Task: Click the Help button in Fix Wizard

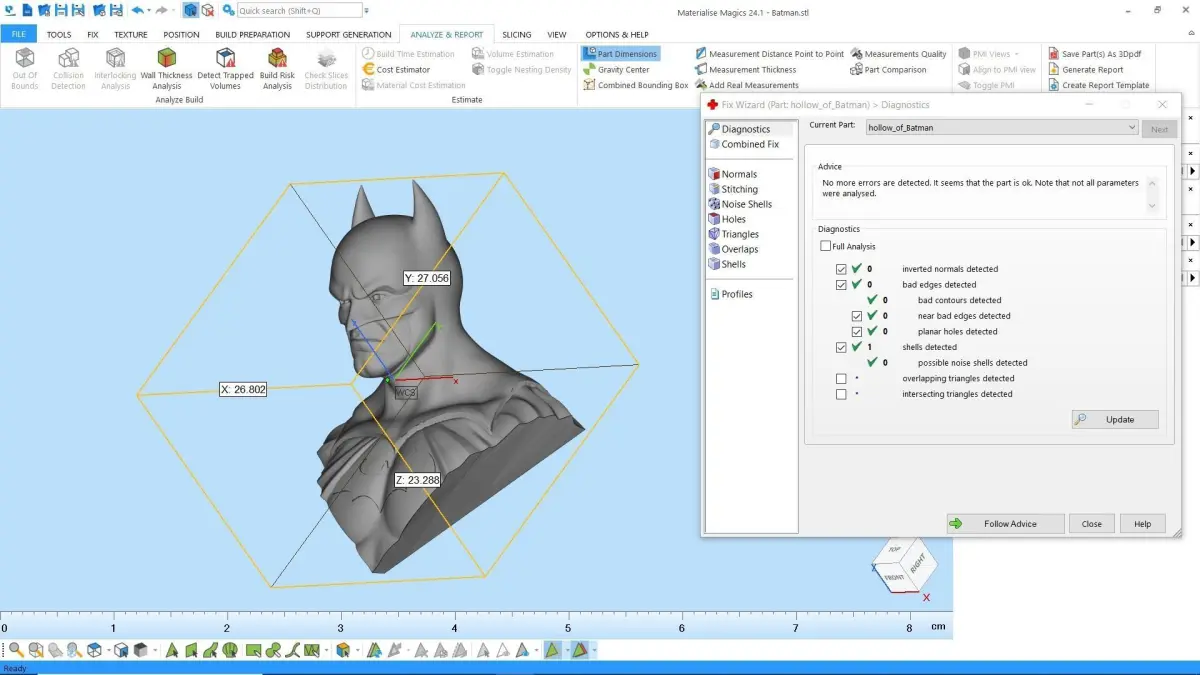Action: pyautogui.click(x=1142, y=523)
